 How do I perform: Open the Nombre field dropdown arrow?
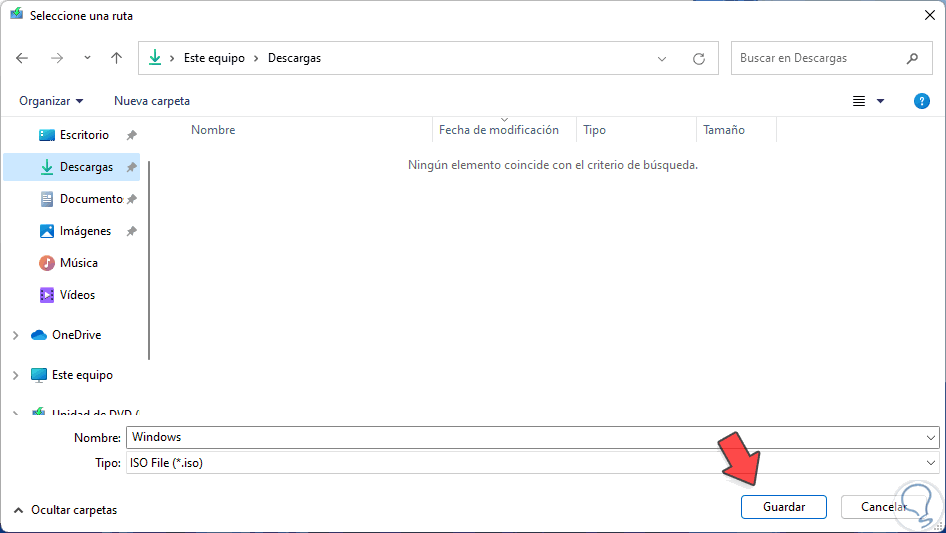point(930,438)
